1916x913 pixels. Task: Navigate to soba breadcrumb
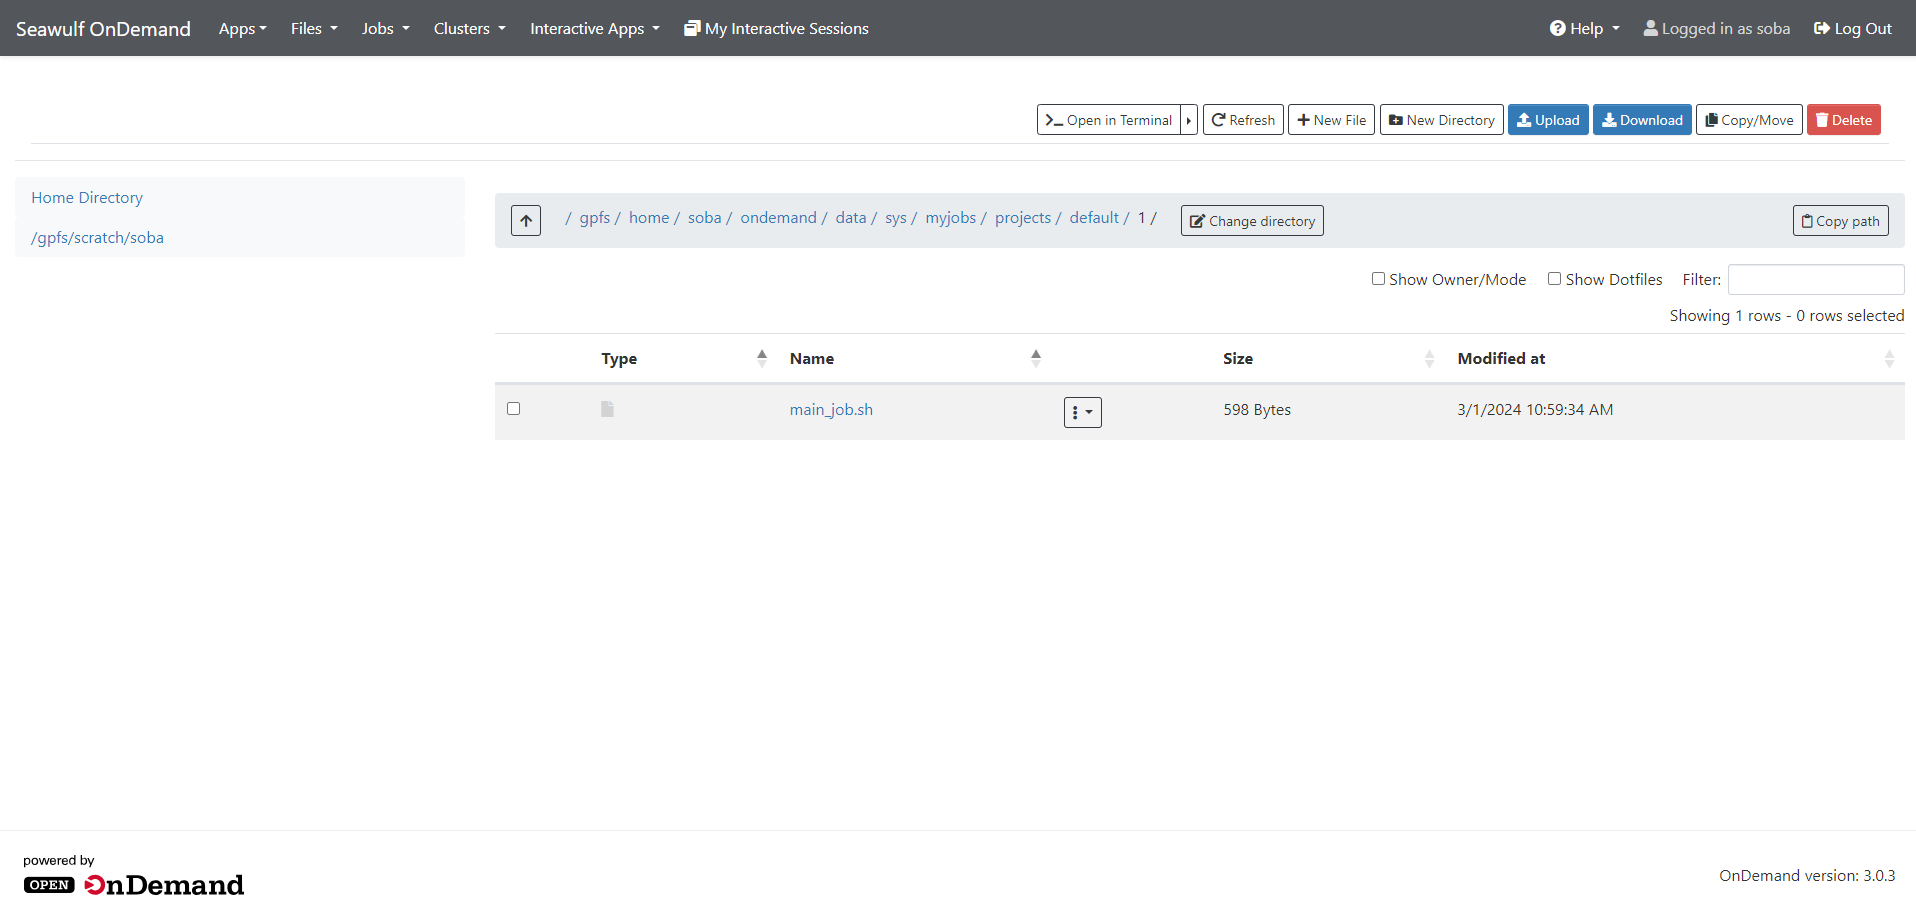coord(704,217)
